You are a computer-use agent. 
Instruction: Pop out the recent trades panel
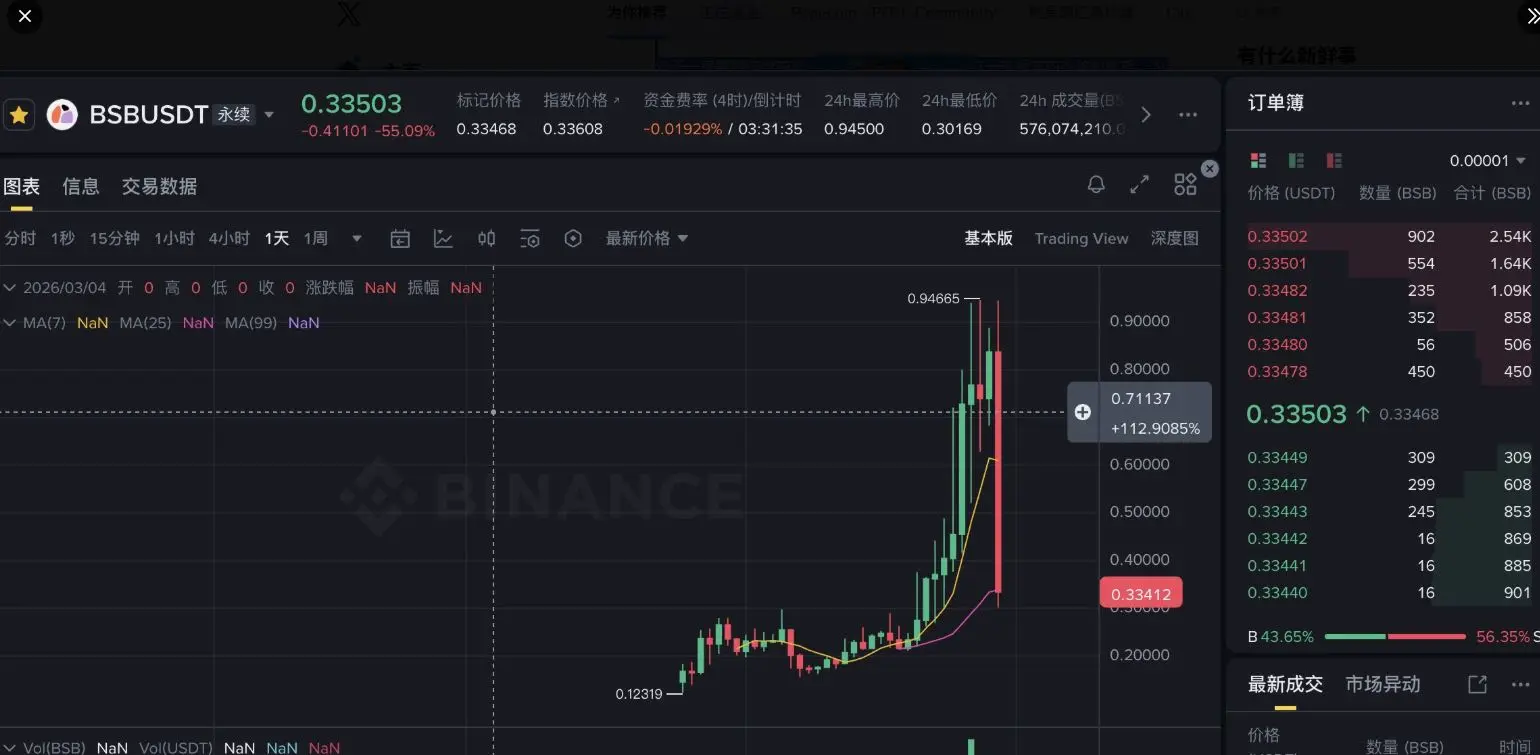coord(1477,684)
